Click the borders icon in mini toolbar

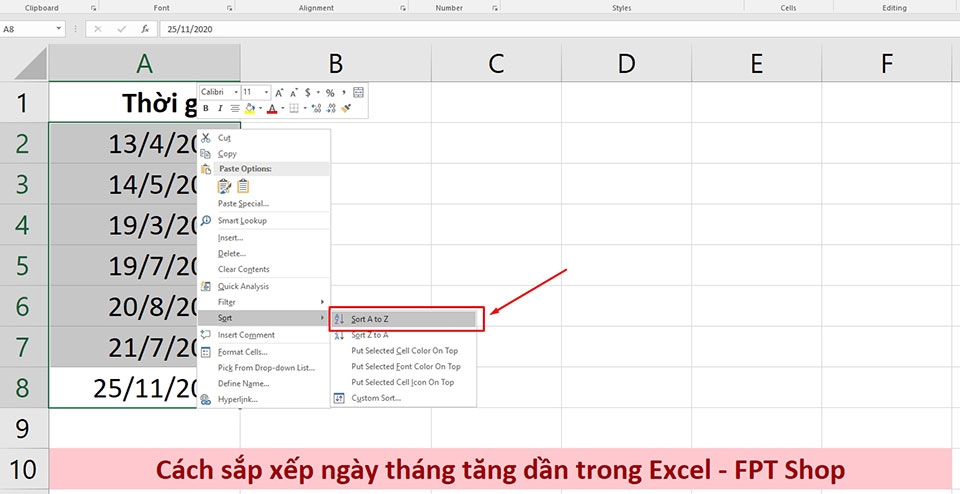(294, 108)
